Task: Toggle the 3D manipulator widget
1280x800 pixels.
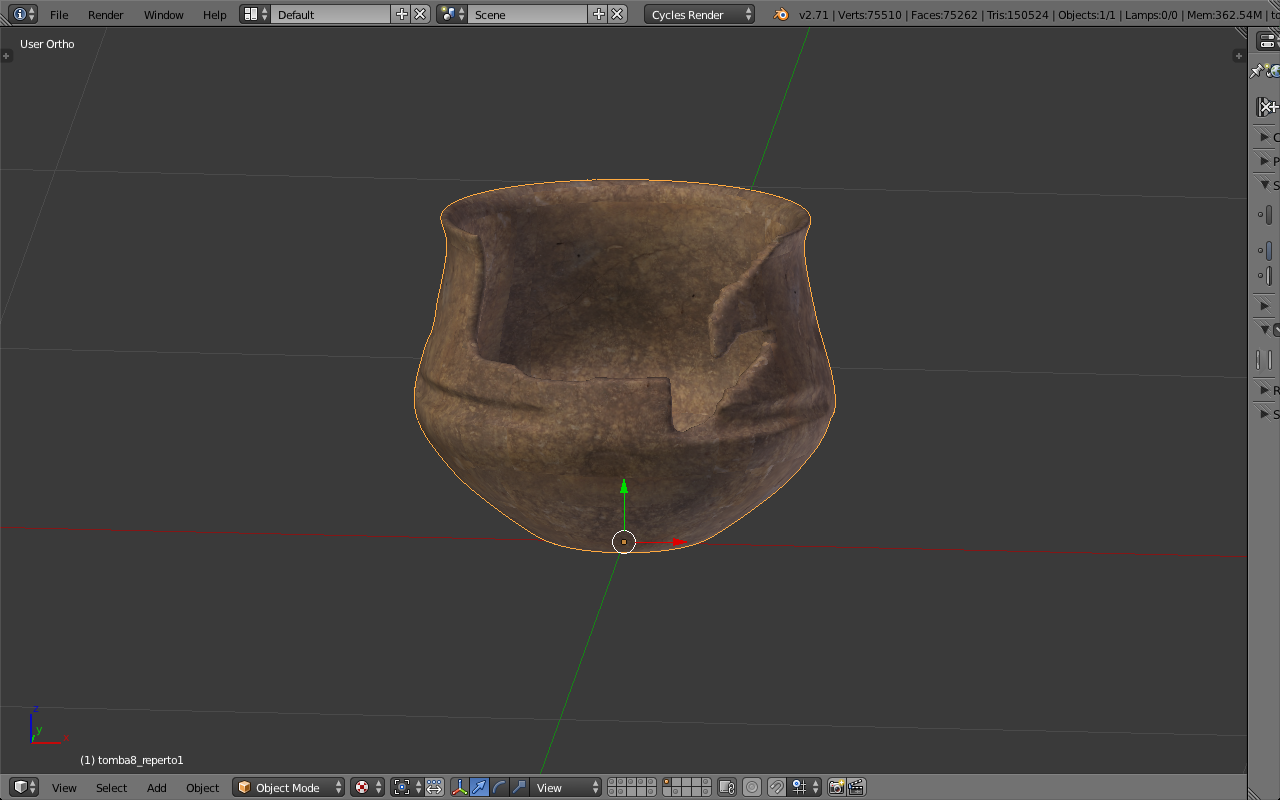Action: point(460,787)
